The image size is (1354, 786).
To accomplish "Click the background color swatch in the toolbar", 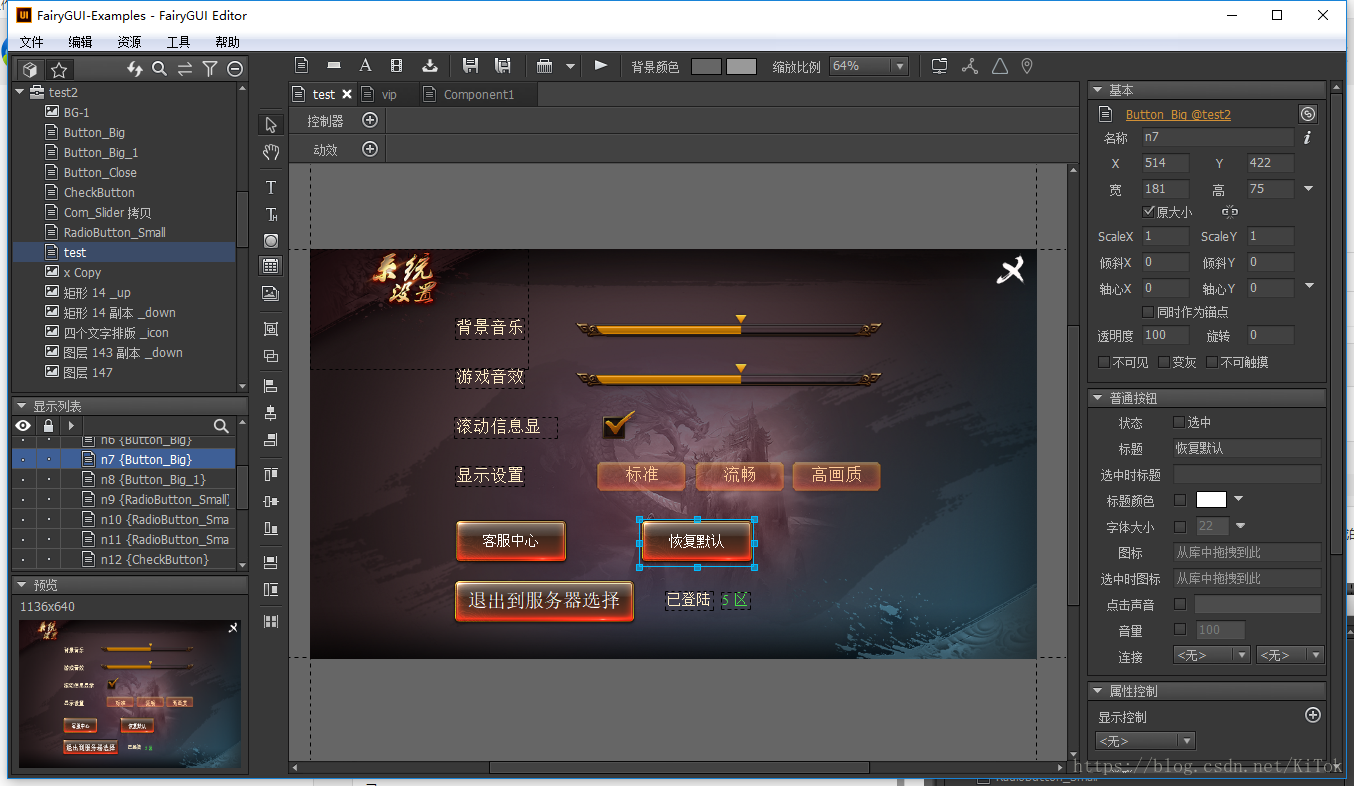I will [x=707, y=65].
